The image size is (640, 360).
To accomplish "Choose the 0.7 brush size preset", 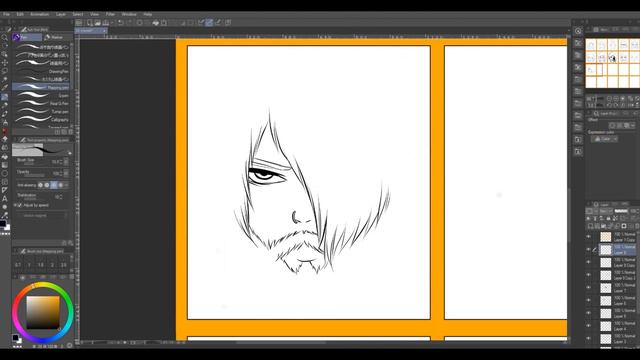I will click(x=18, y=264).
